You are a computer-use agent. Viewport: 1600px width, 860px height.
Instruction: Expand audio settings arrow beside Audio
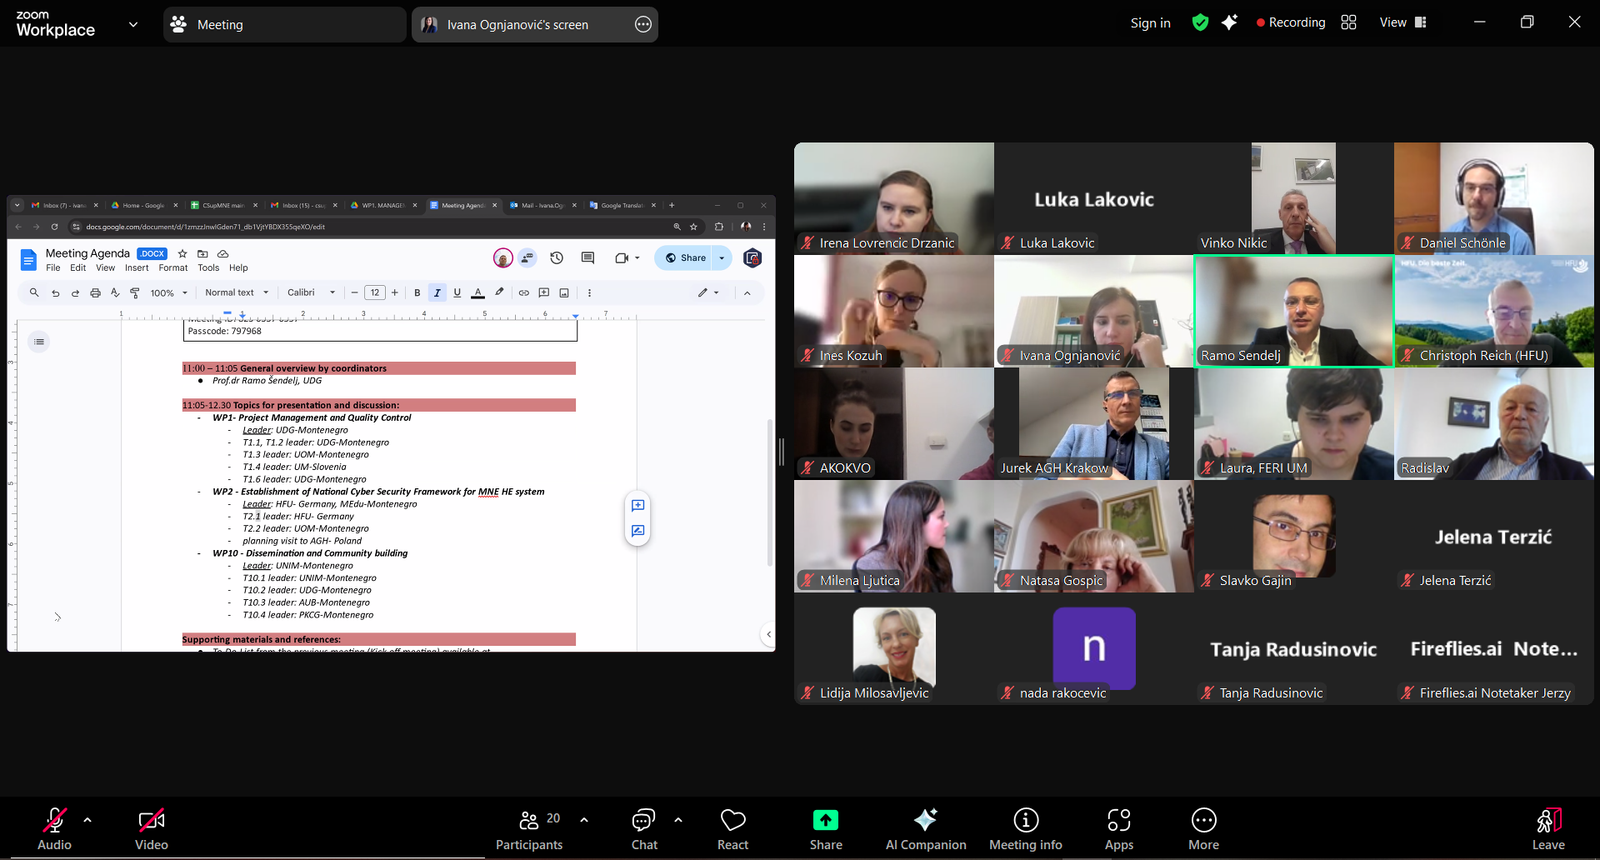[88, 820]
